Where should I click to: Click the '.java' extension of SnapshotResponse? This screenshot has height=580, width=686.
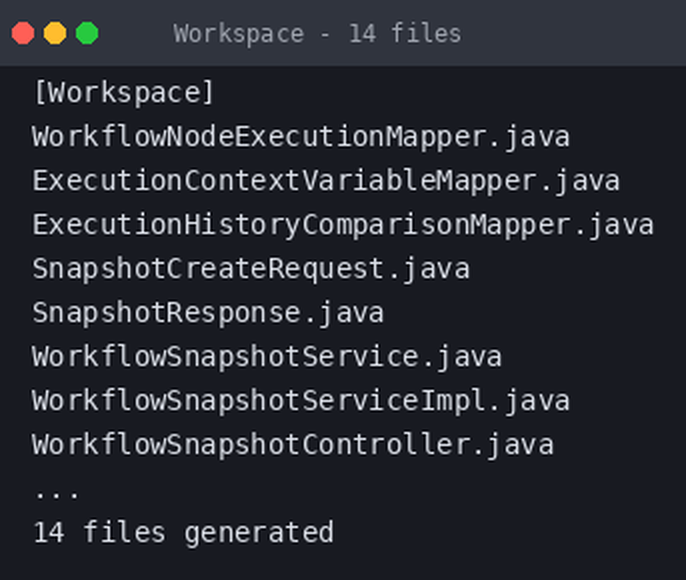344,313
